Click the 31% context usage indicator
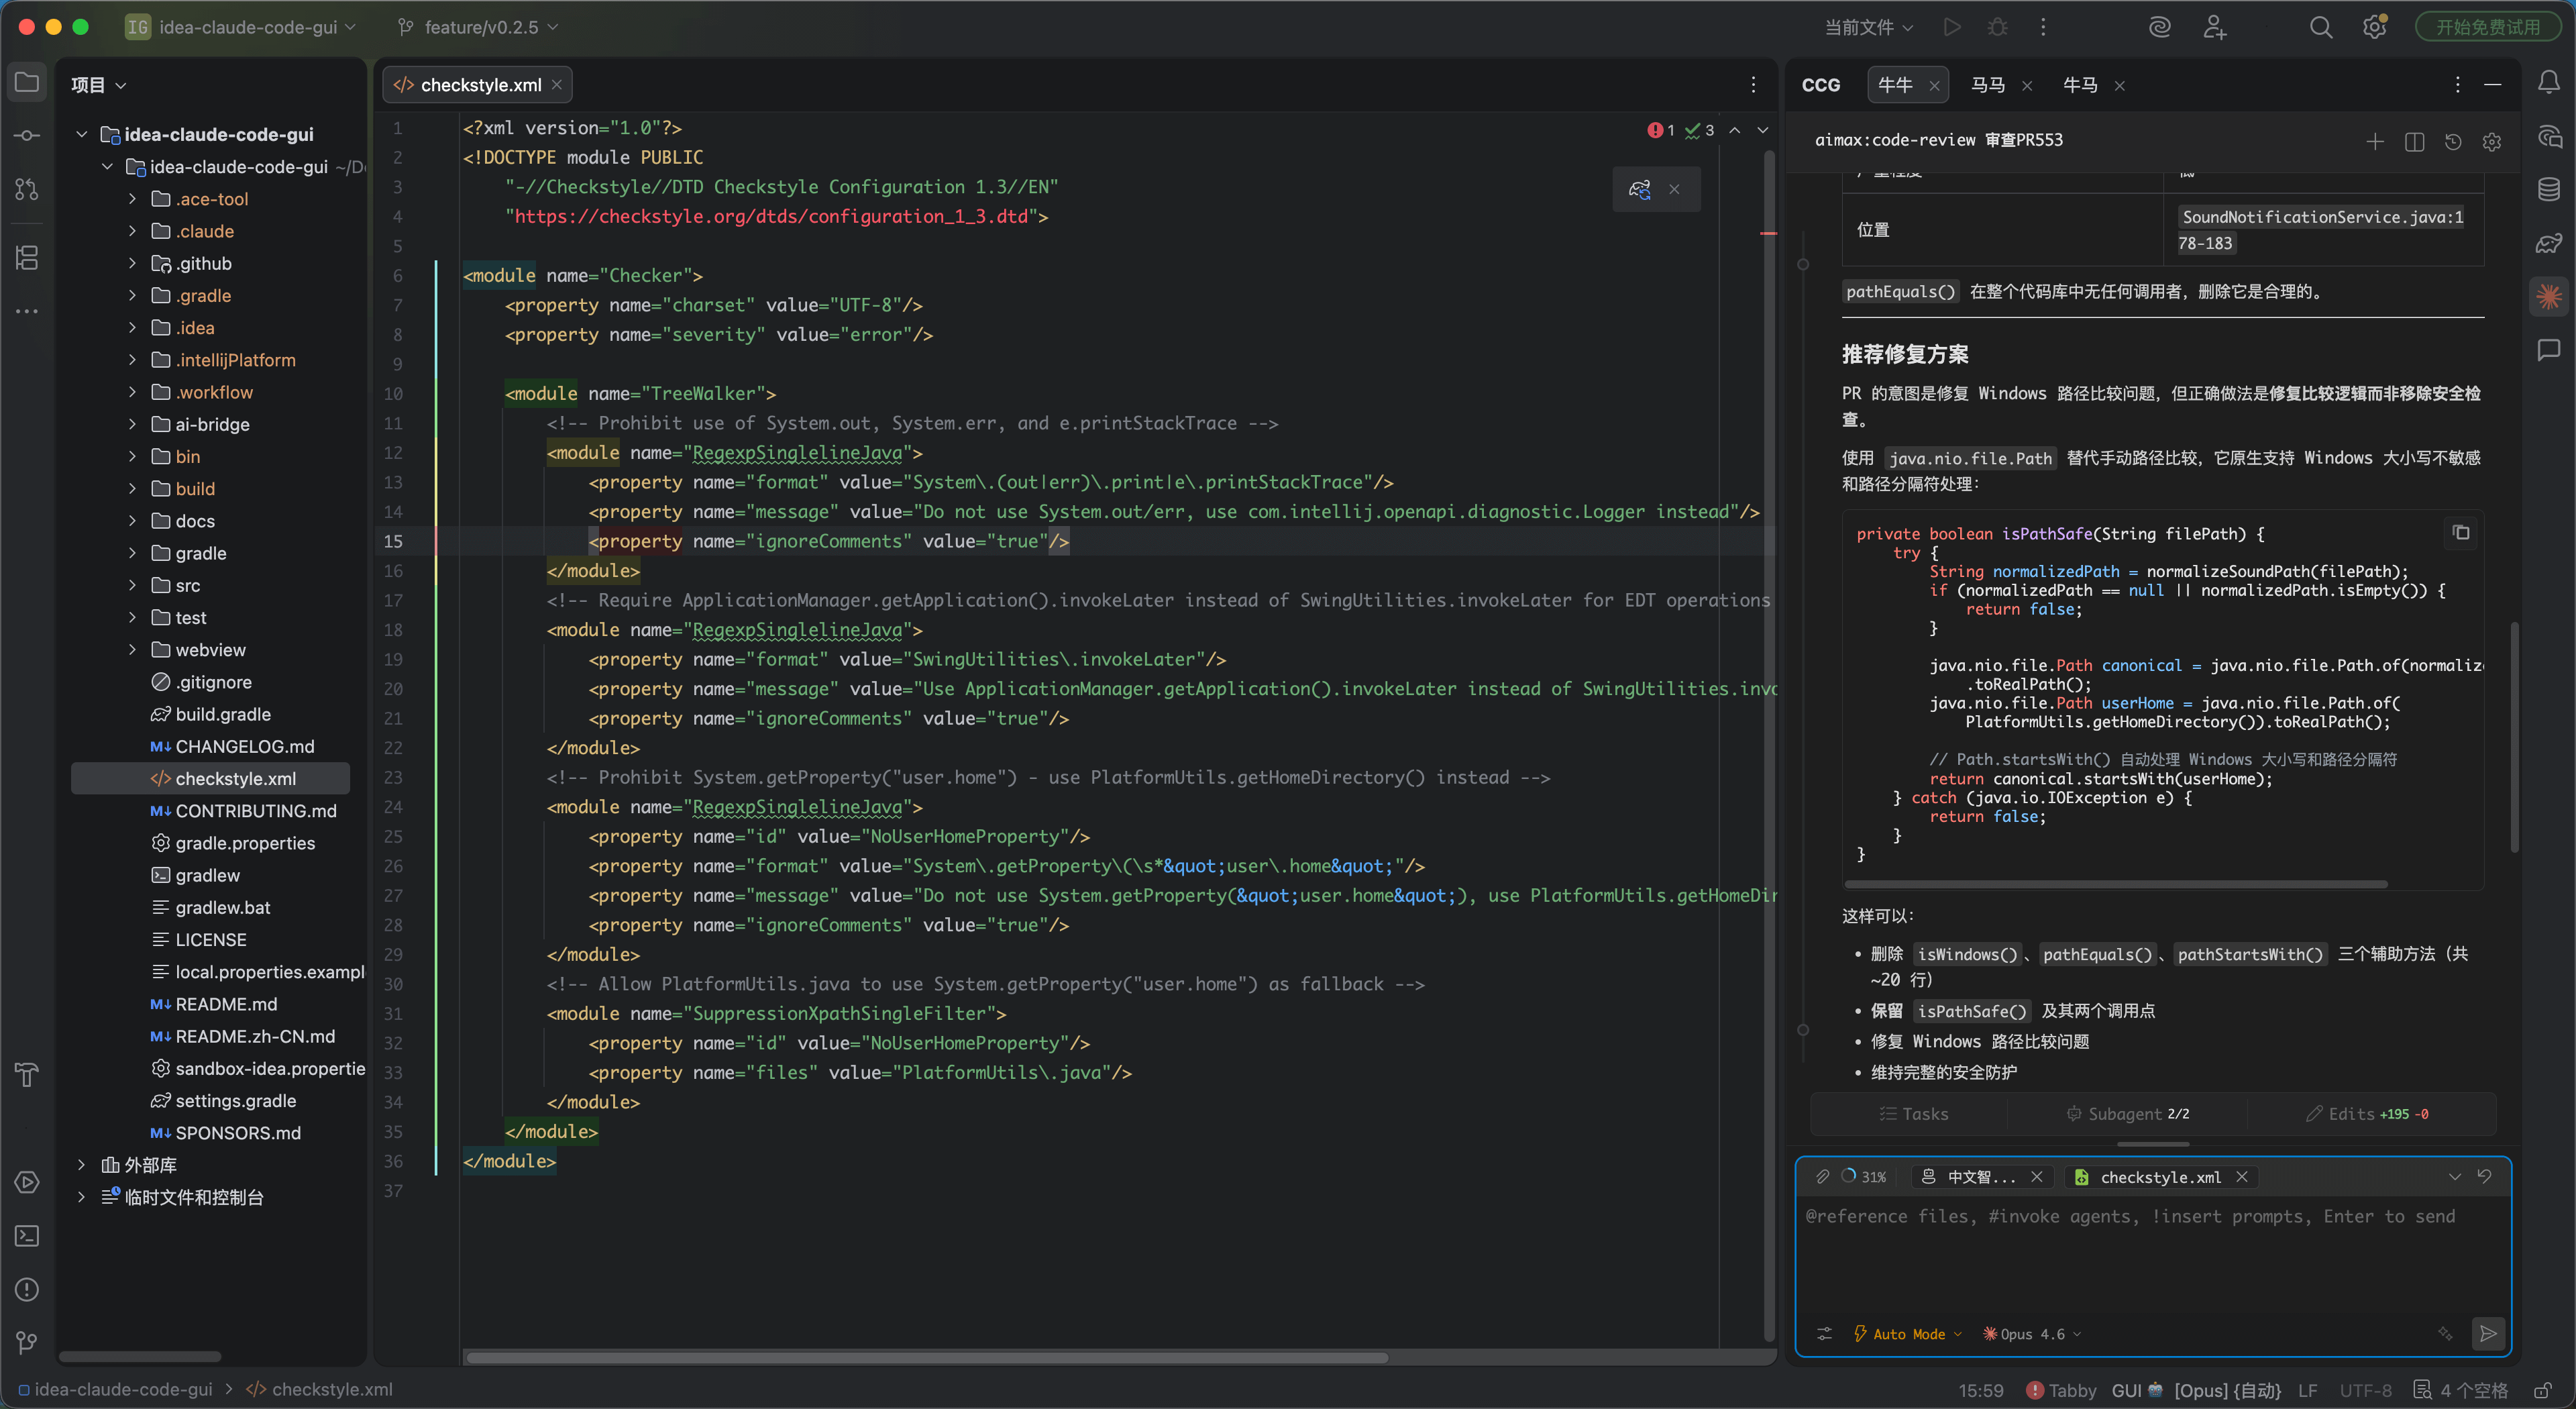The height and width of the screenshot is (1409, 2576). click(x=1864, y=1177)
